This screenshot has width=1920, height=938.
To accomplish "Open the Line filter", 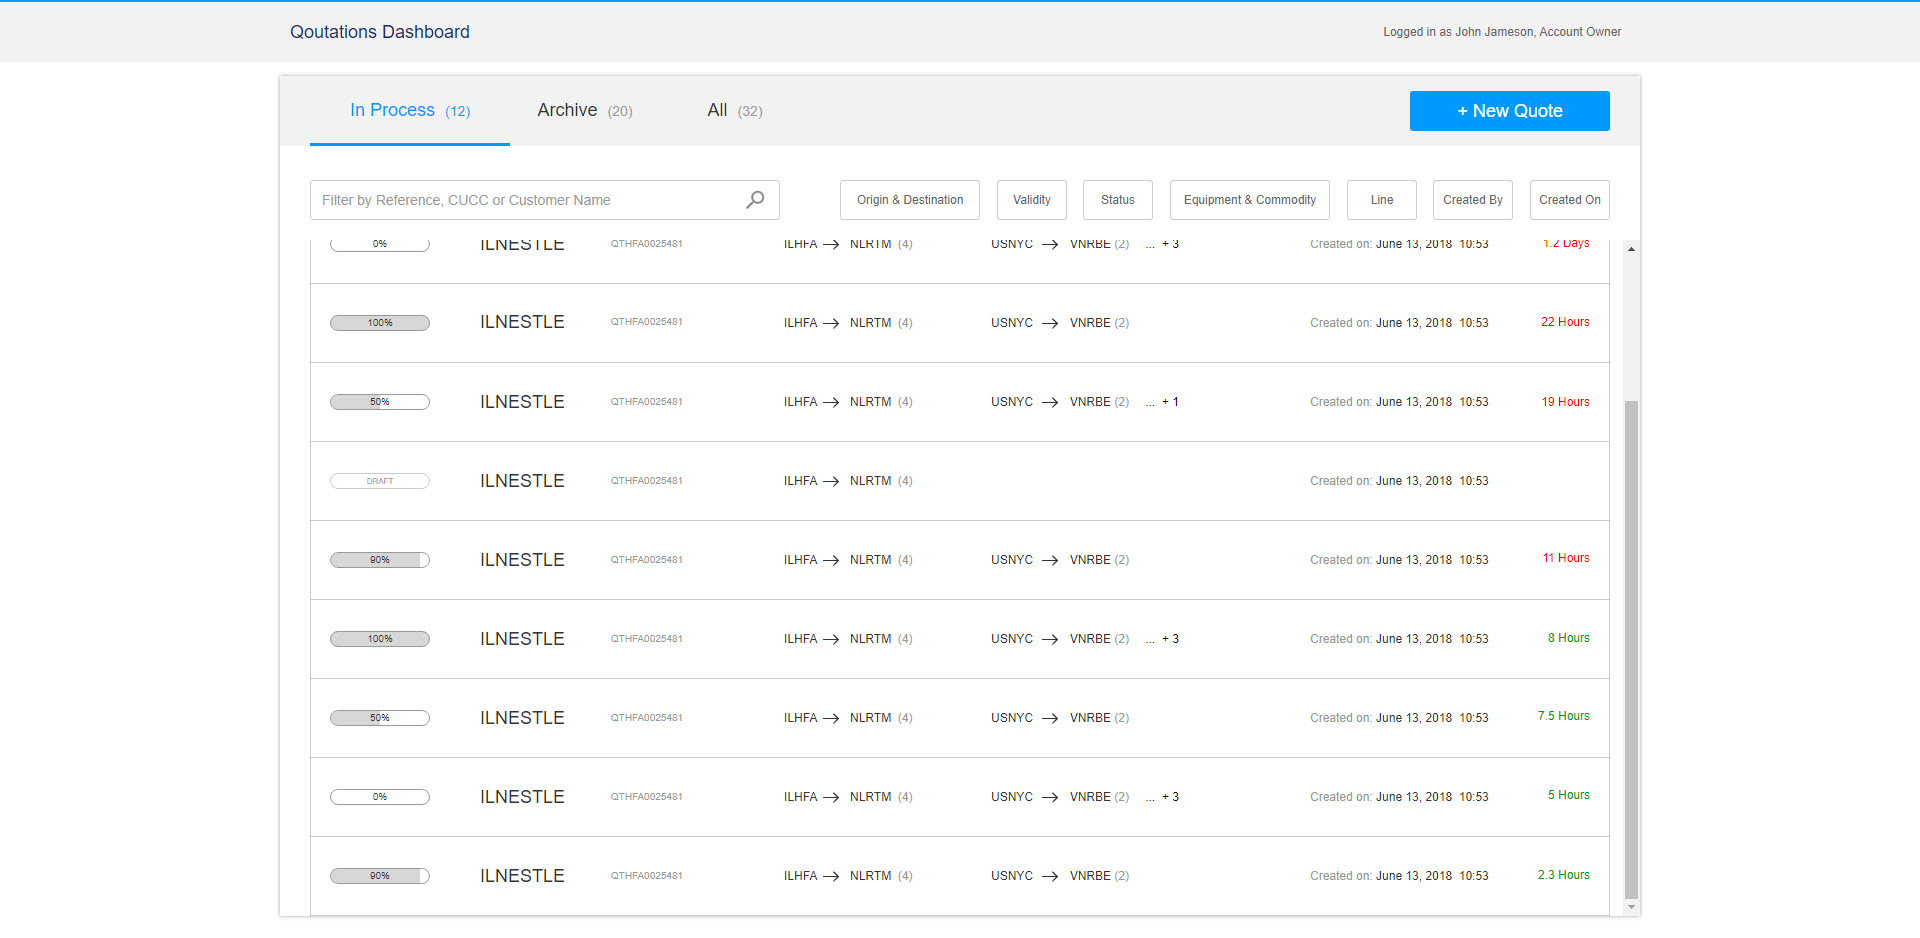I will point(1382,200).
